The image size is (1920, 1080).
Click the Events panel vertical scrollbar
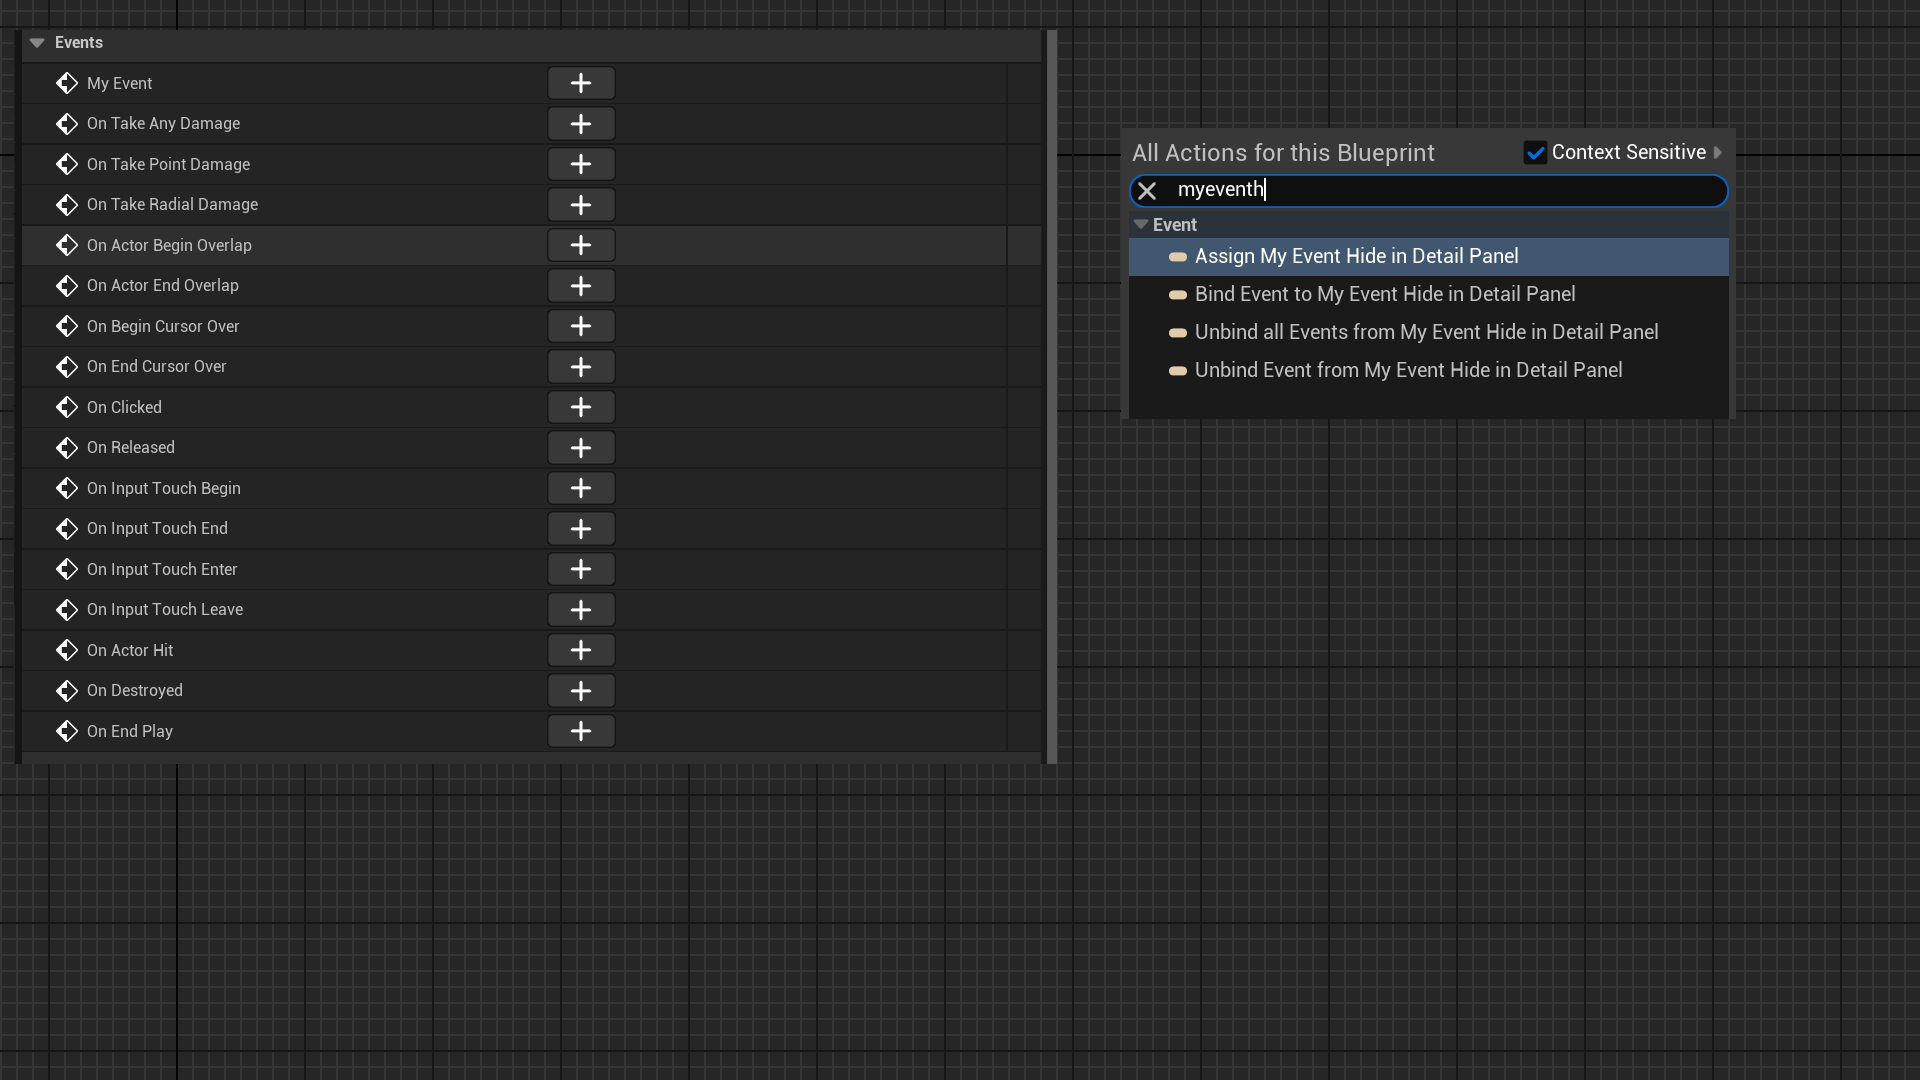tap(1051, 397)
